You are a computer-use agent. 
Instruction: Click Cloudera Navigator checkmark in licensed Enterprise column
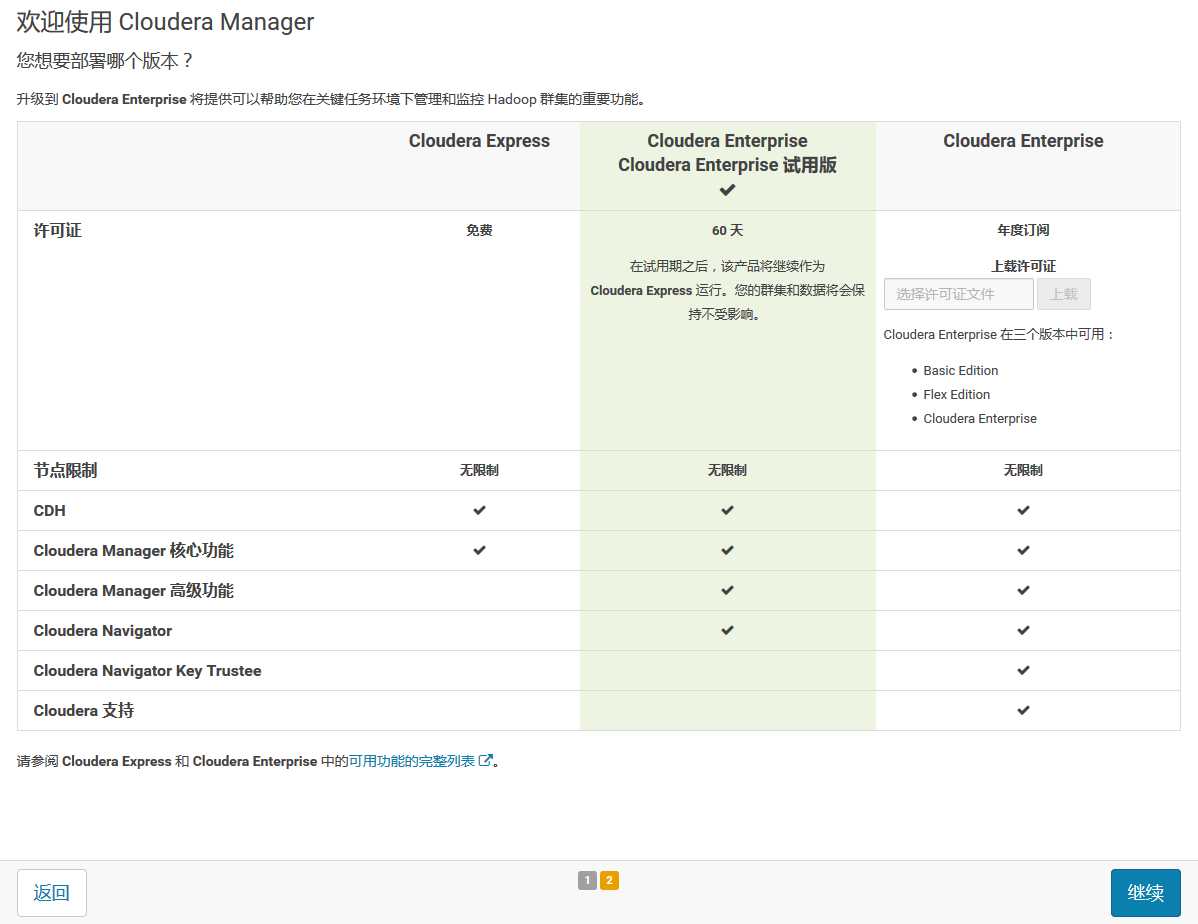coord(1023,631)
